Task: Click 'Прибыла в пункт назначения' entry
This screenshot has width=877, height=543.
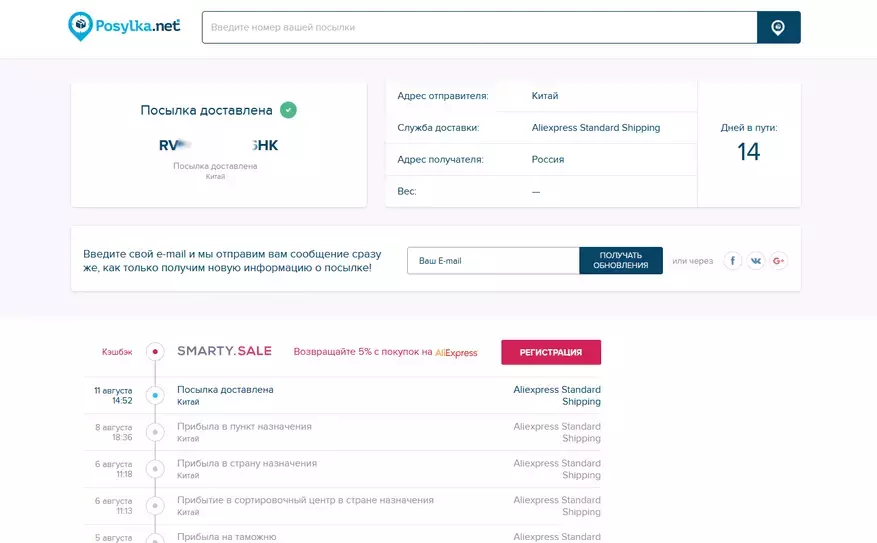Action: click(x=244, y=427)
